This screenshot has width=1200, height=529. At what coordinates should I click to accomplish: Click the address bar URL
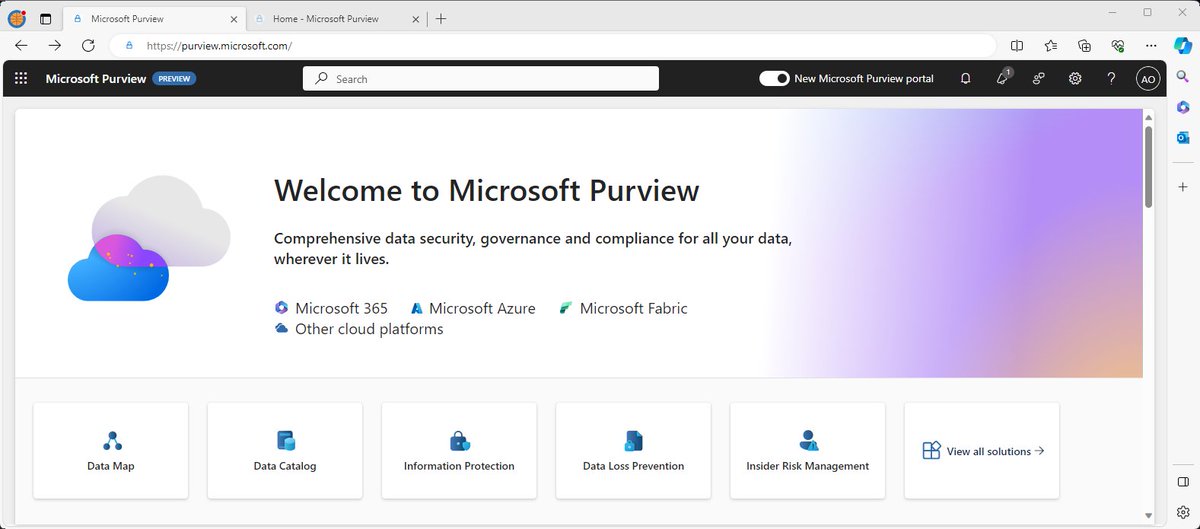219,46
